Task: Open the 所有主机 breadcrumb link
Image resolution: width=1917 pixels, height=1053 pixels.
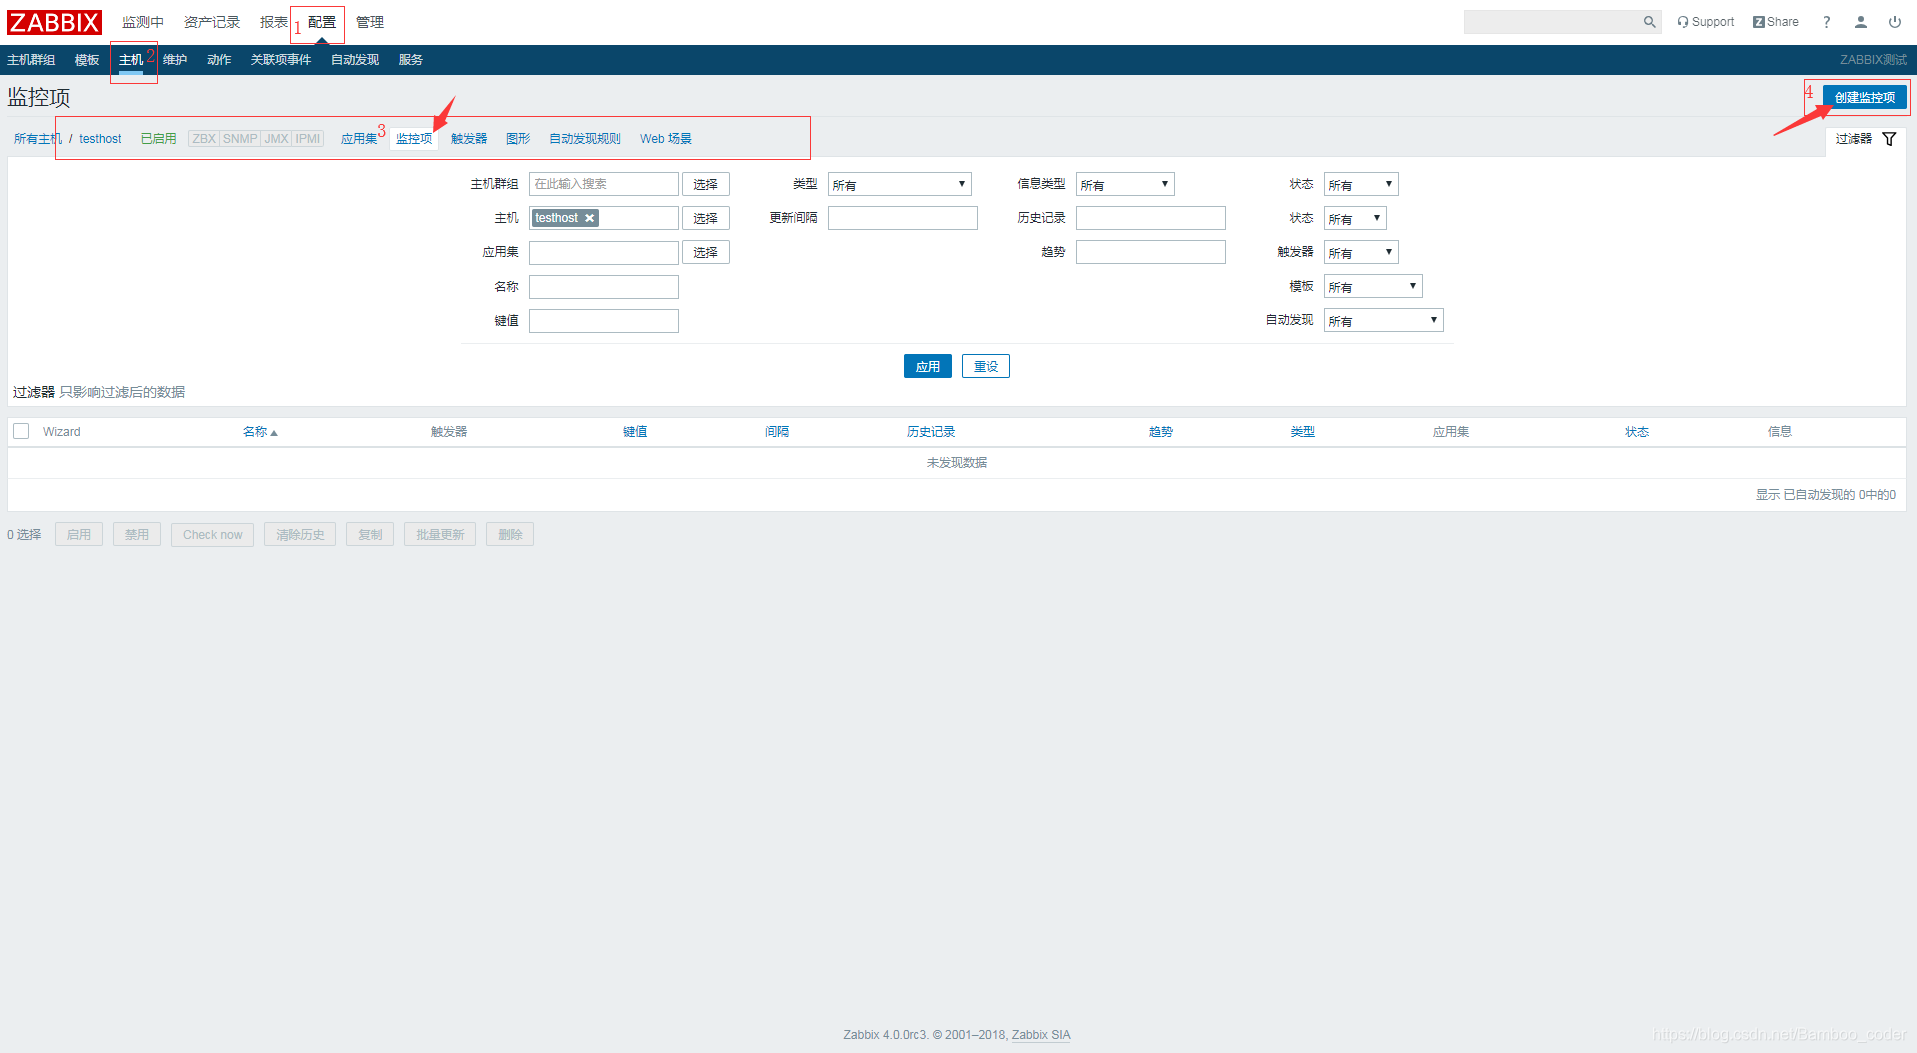Action: coord(37,139)
